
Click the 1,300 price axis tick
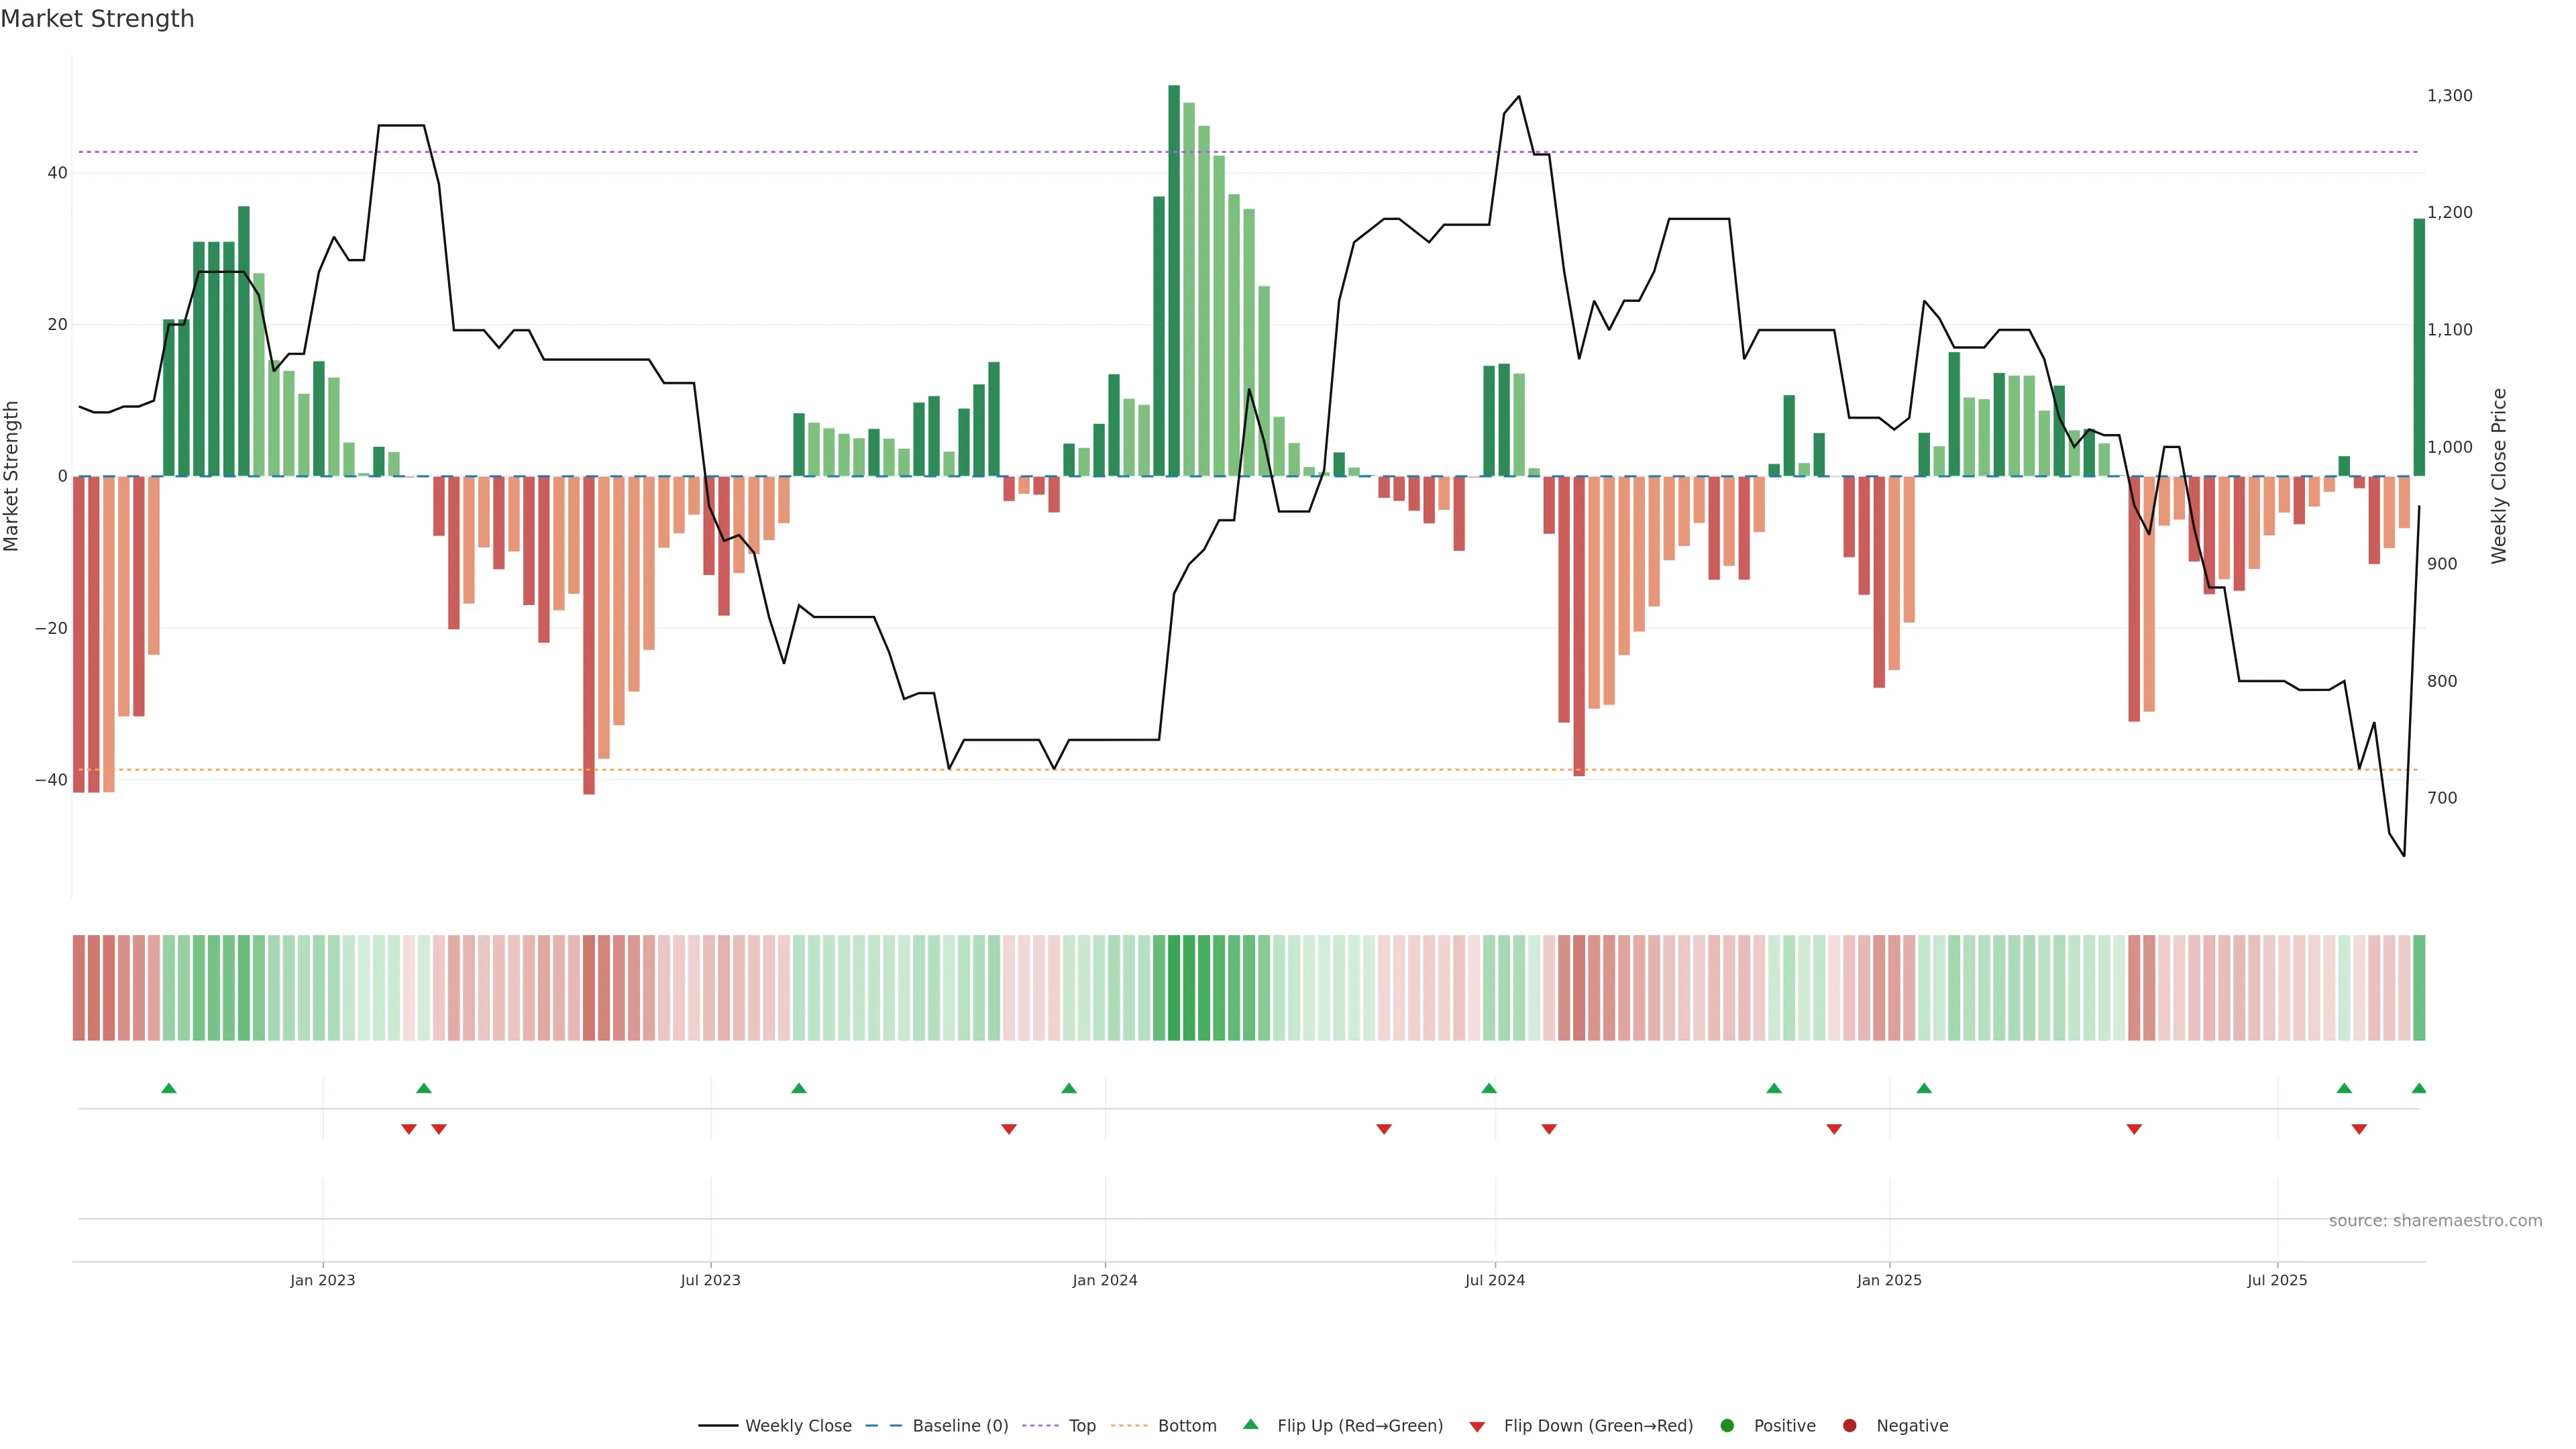pos(2449,96)
